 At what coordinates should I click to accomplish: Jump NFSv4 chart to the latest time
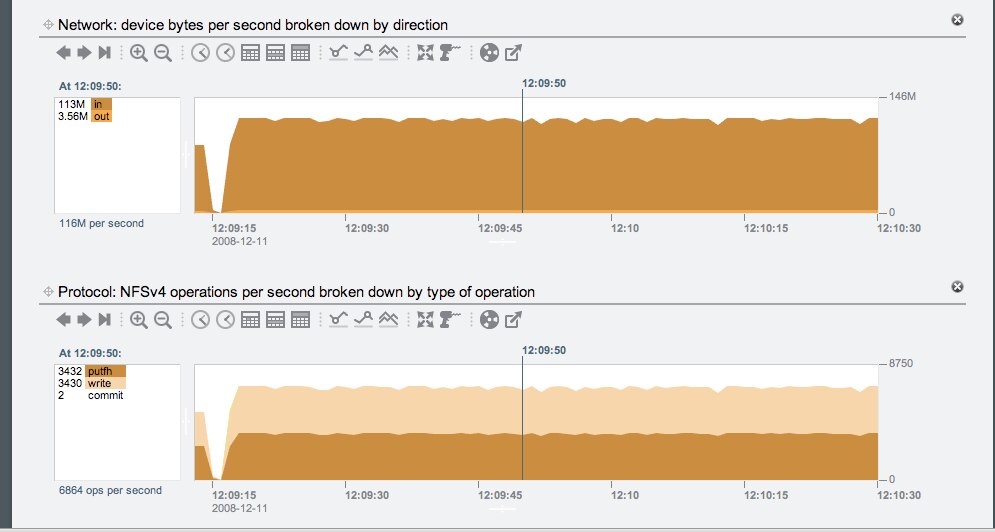tap(104, 320)
